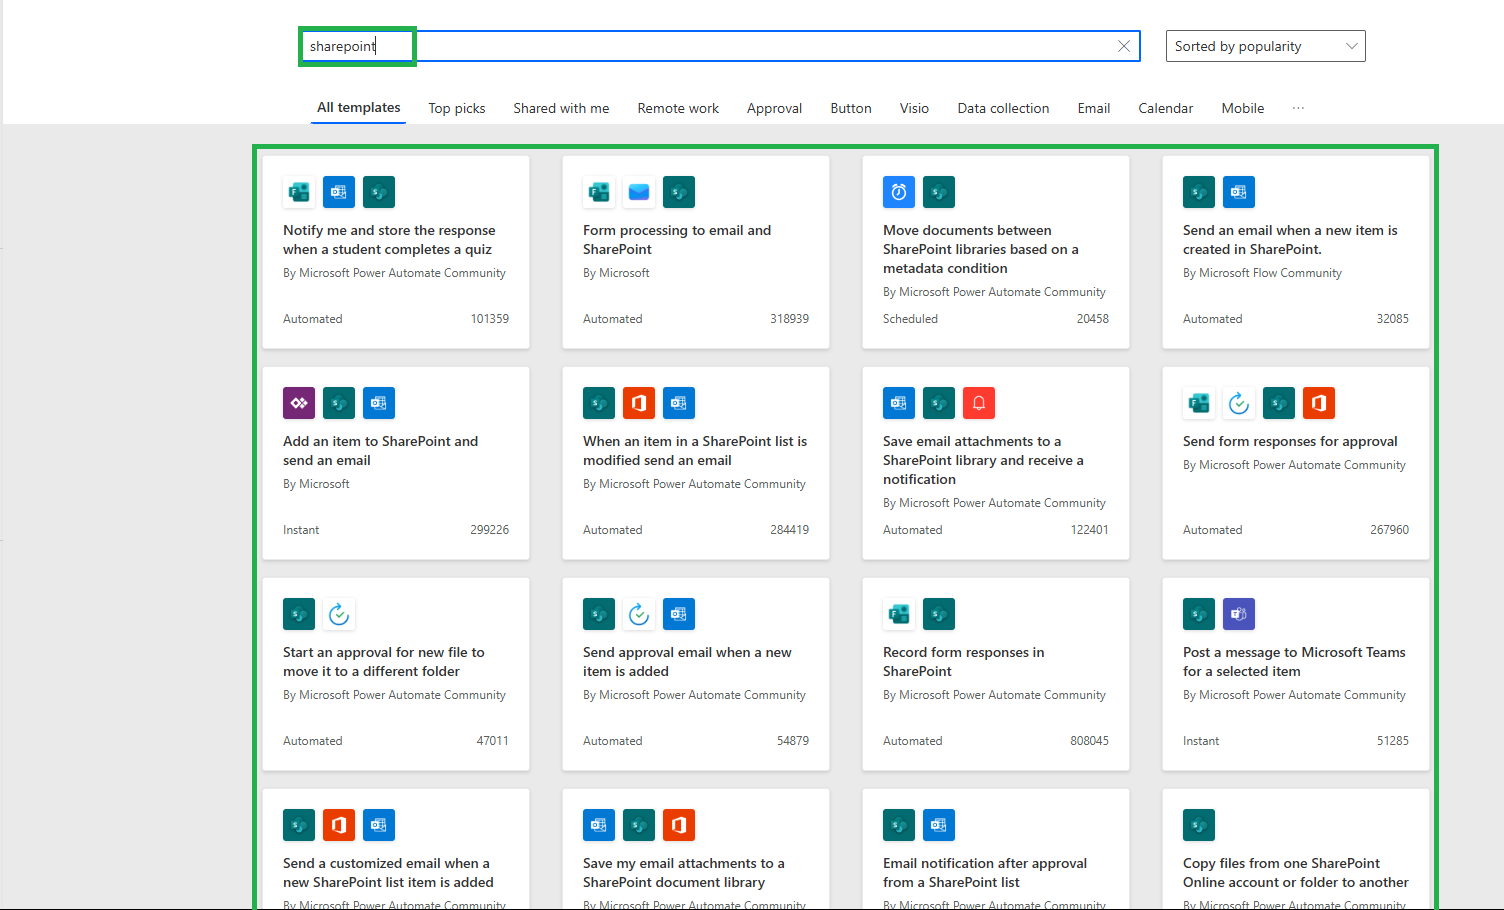Click the 808045 usage count on Record form responses card

pos(1089,741)
